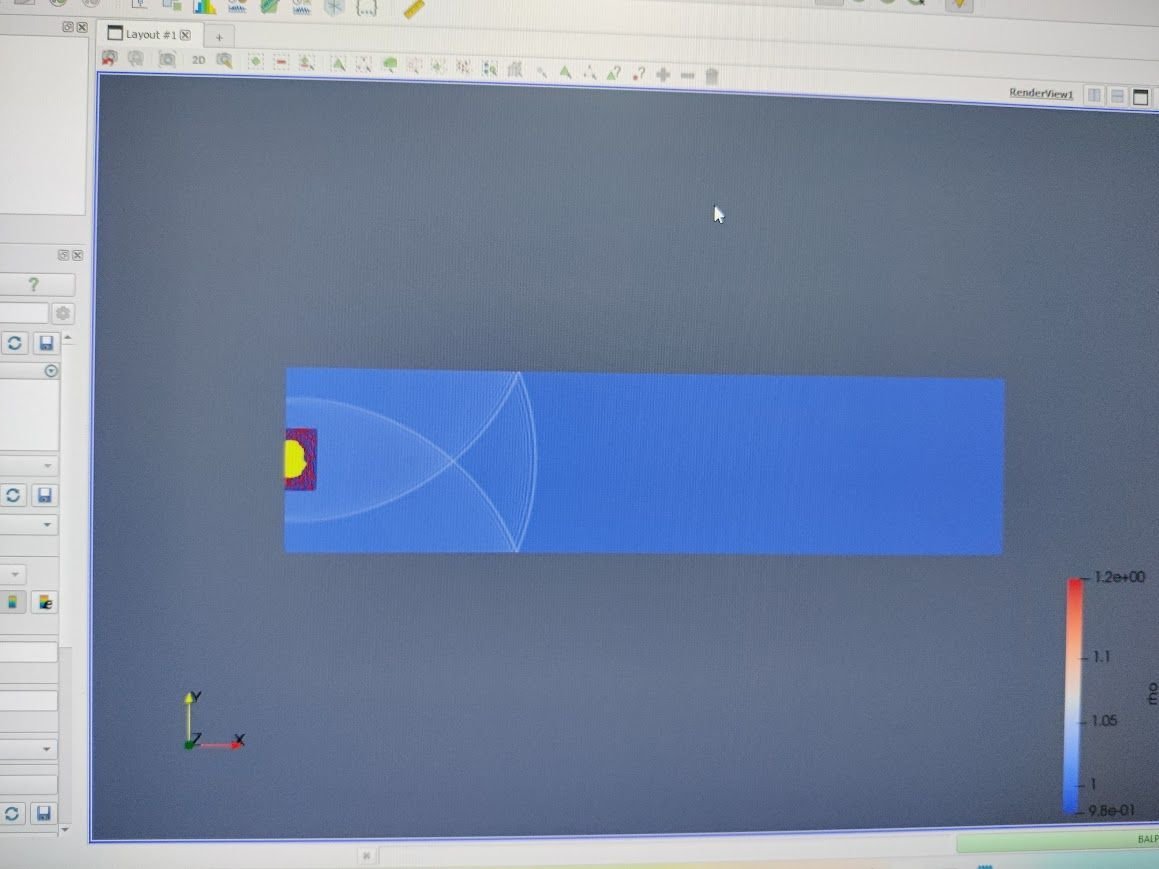Activate Select Cells With Polygon tool
The width and height of the screenshot is (1159, 869).
click(x=439, y=67)
